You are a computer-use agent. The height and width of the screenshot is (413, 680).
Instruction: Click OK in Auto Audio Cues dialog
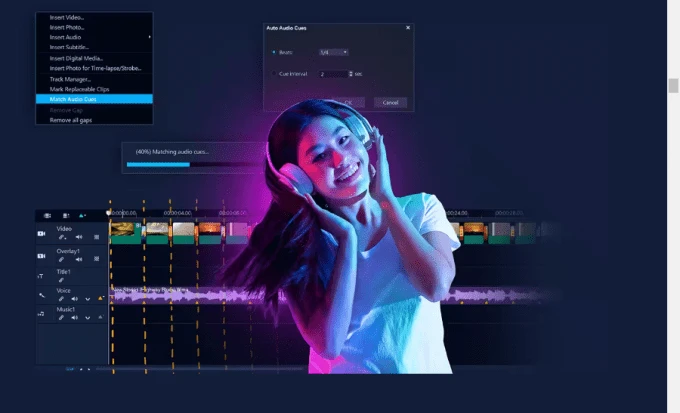(348, 103)
